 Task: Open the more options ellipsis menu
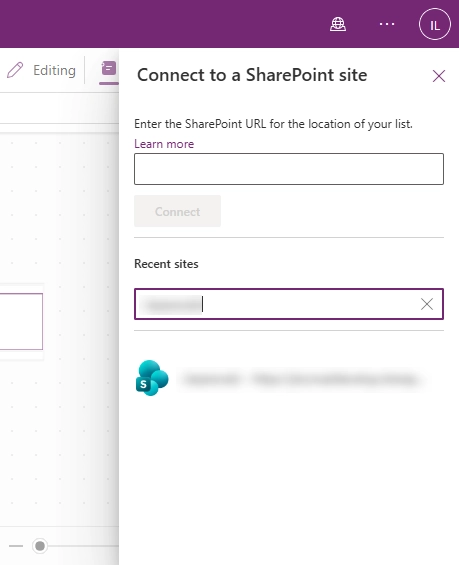click(387, 24)
